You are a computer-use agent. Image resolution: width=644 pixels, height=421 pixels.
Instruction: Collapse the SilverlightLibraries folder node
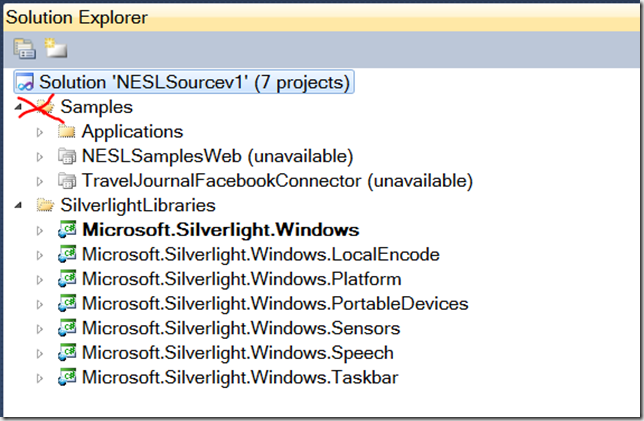click(x=18, y=205)
